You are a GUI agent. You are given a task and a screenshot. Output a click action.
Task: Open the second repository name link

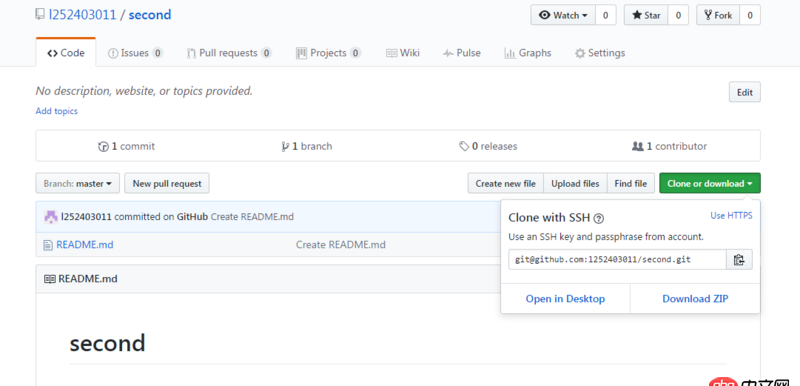[x=149, y=15]
